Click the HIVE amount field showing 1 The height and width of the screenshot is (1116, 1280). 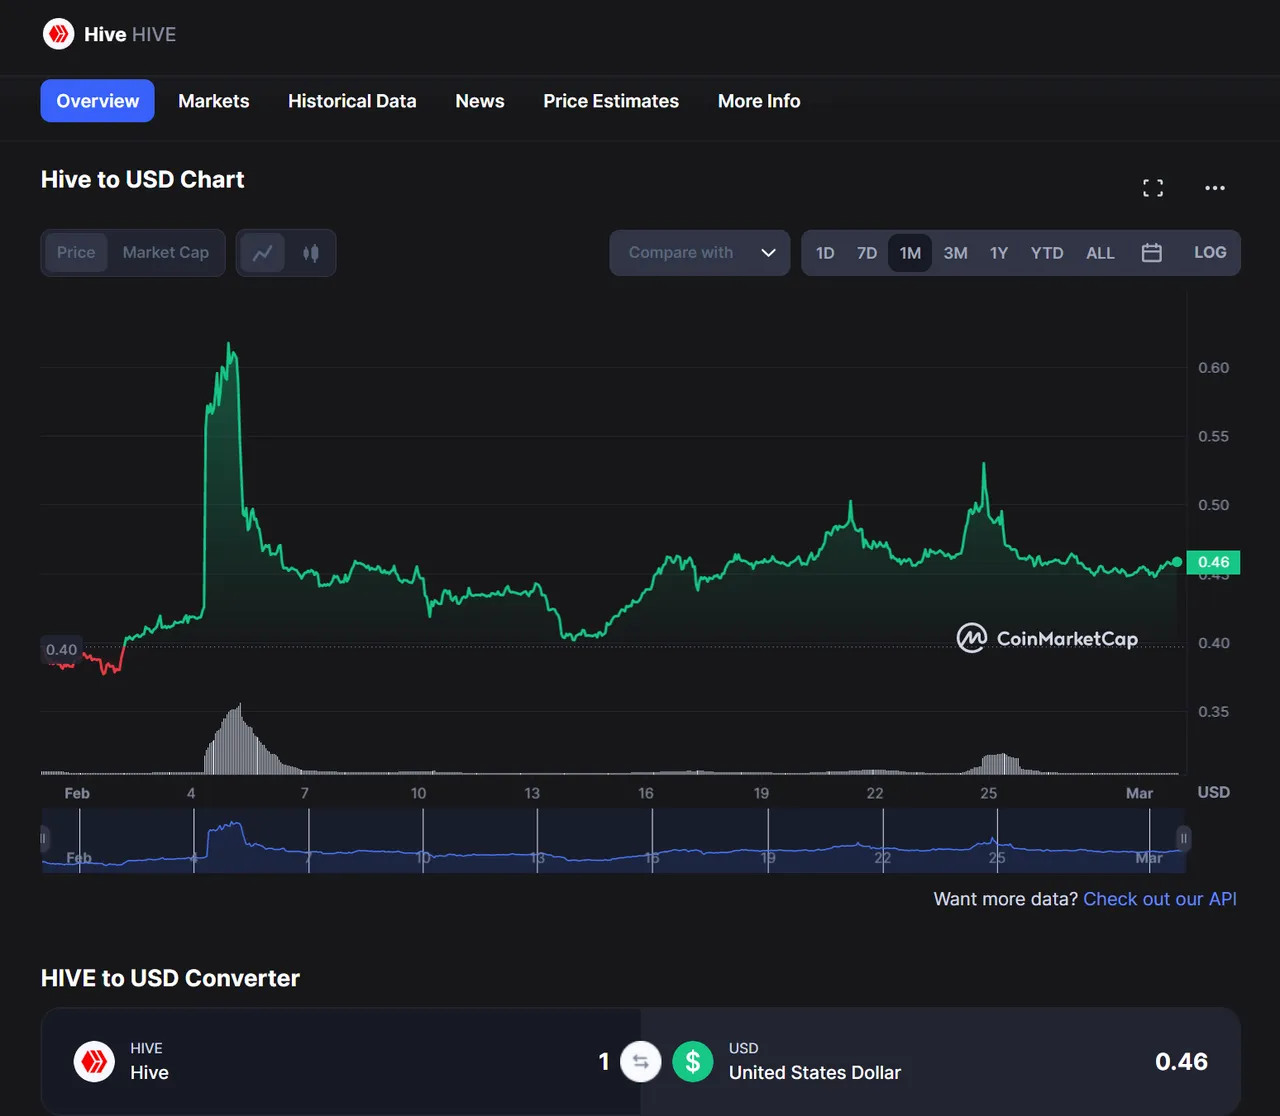[603, 1061]
